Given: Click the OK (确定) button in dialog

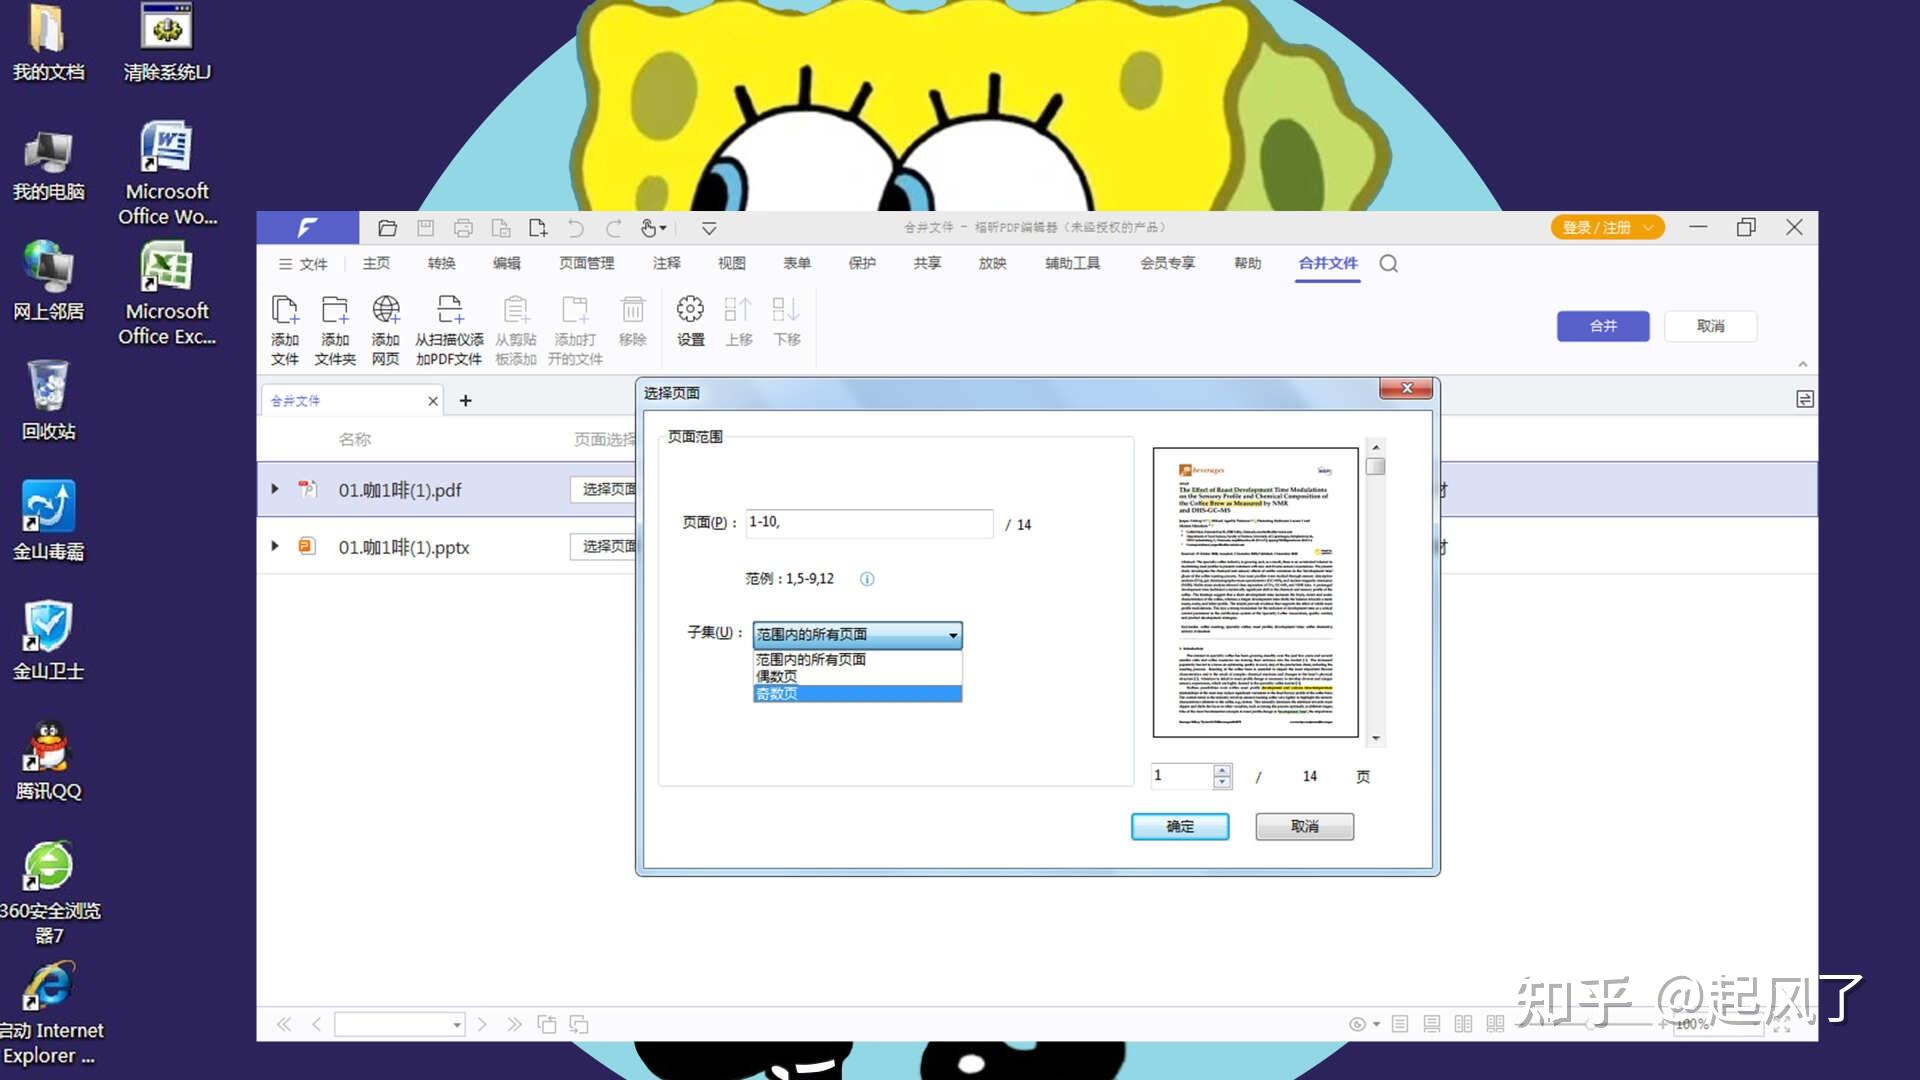Looking at the screenshot, I should [1180, 827].
